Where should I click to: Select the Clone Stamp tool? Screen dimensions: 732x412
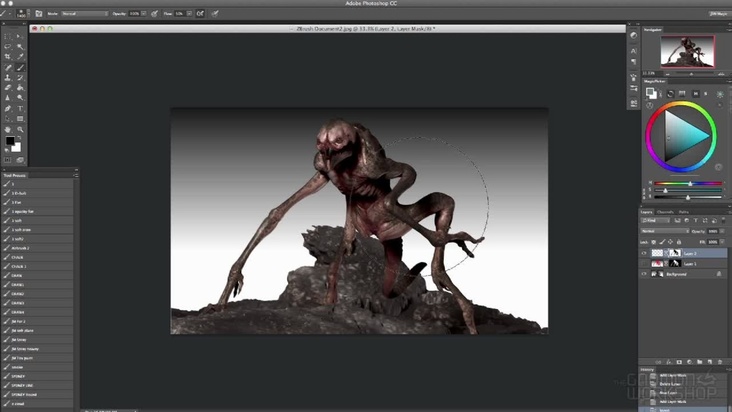[7, 78]
